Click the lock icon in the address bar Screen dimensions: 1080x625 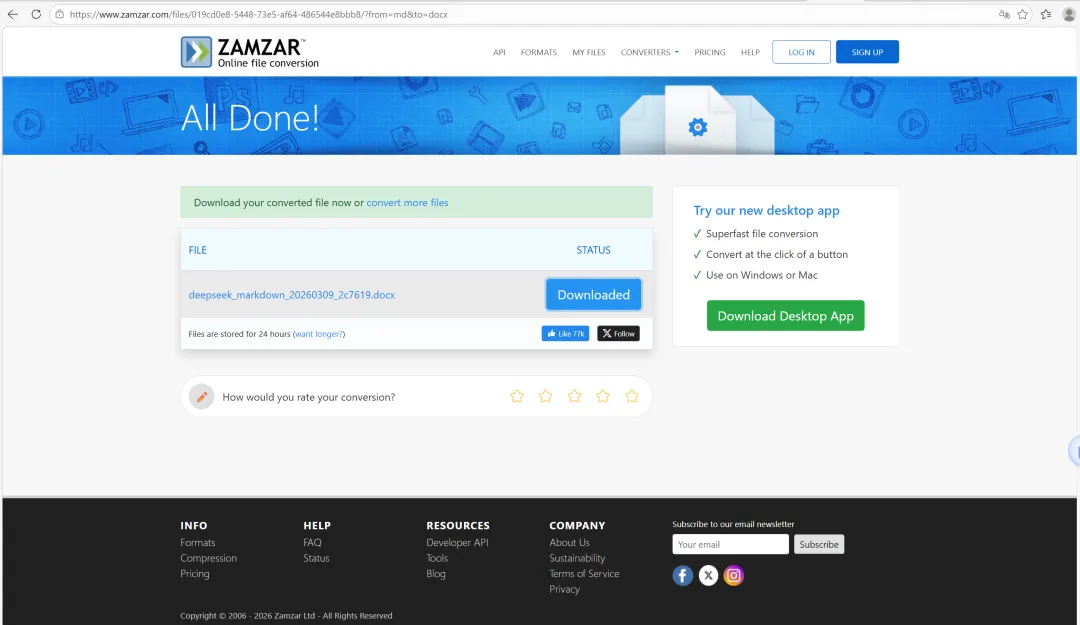pos(60,14)
